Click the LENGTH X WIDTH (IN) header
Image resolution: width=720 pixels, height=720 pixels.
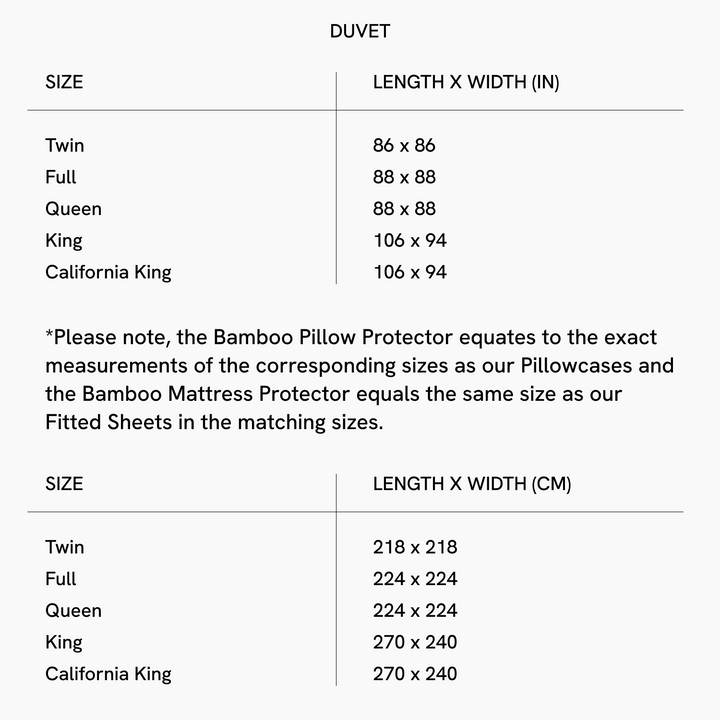pyautogui.click(x=466, y=82)
